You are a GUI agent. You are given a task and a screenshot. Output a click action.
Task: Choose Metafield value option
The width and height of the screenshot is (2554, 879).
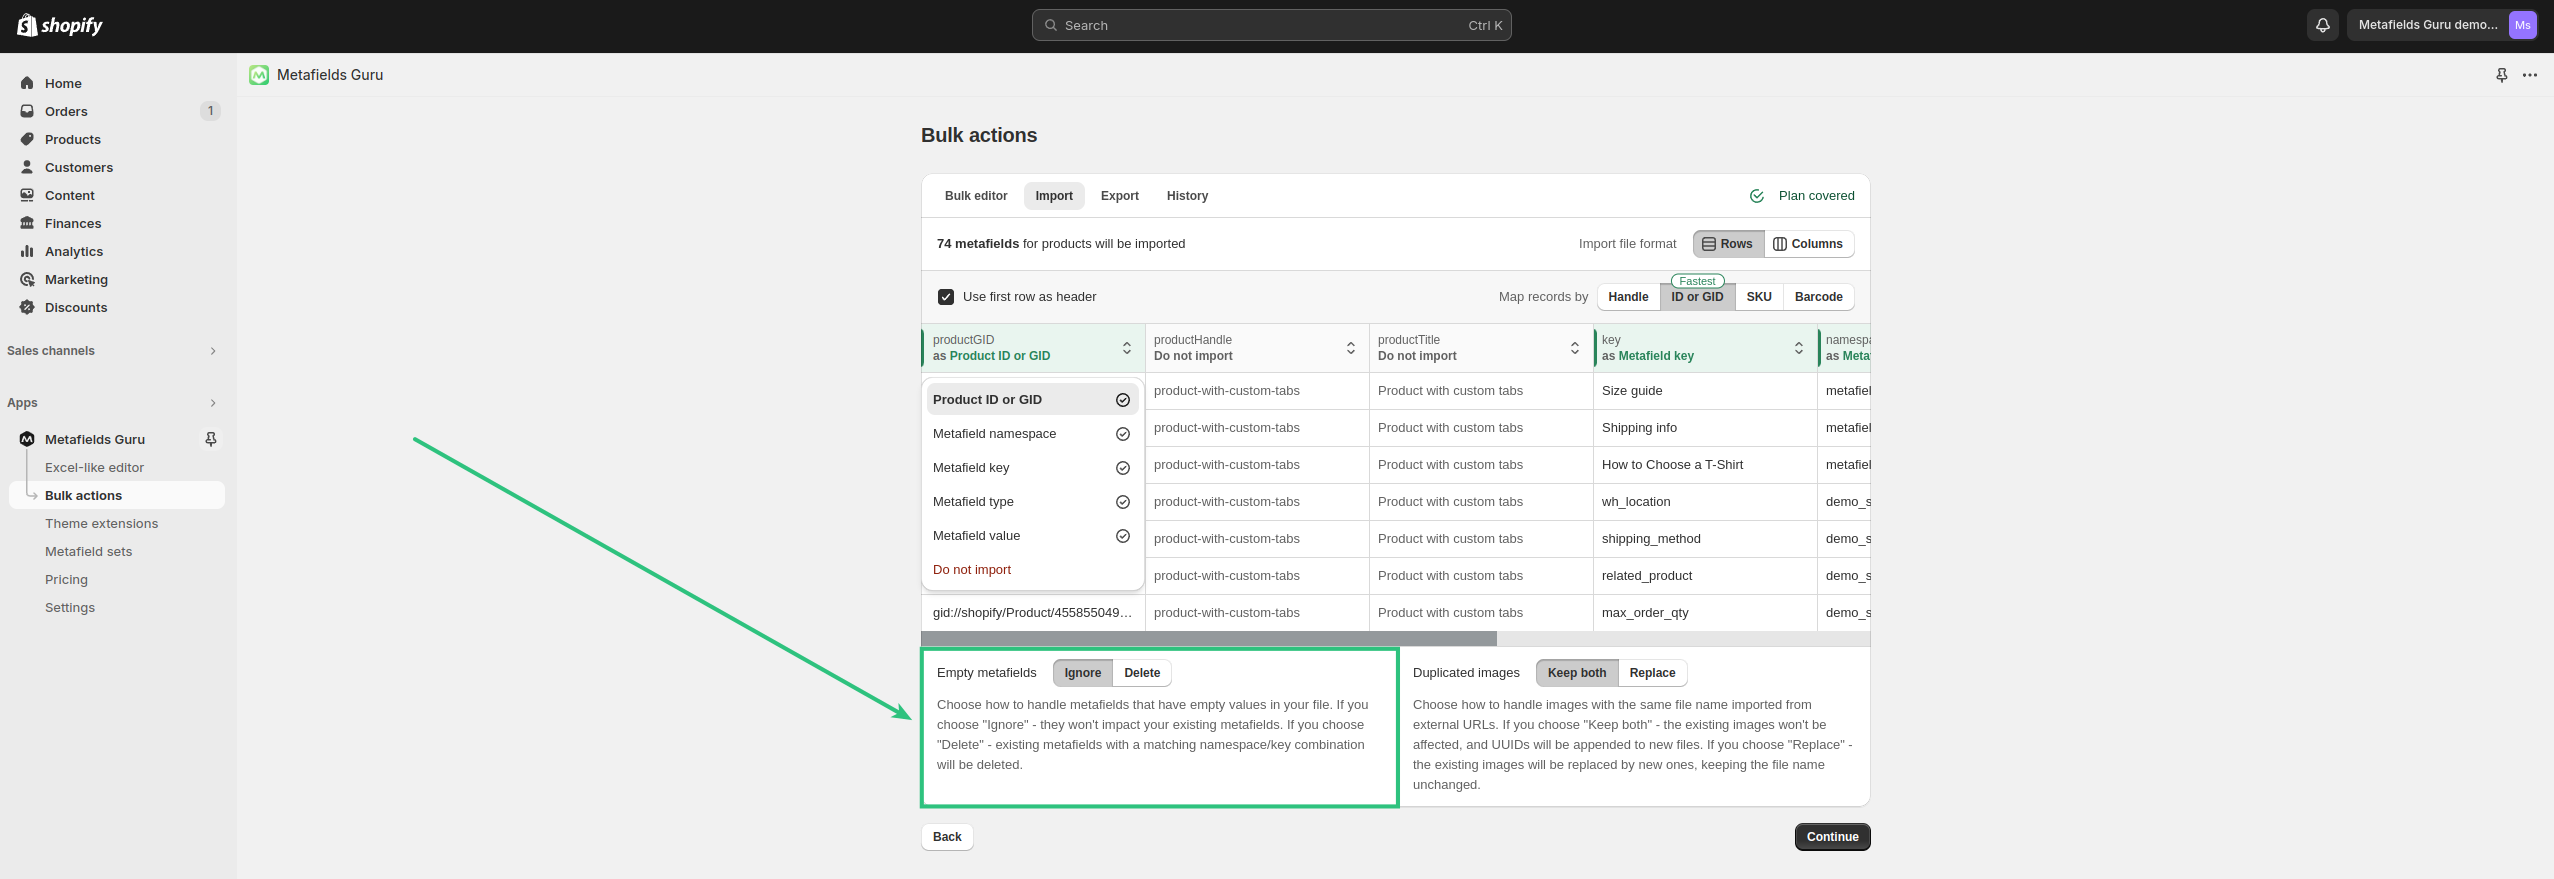[1032, 536]
